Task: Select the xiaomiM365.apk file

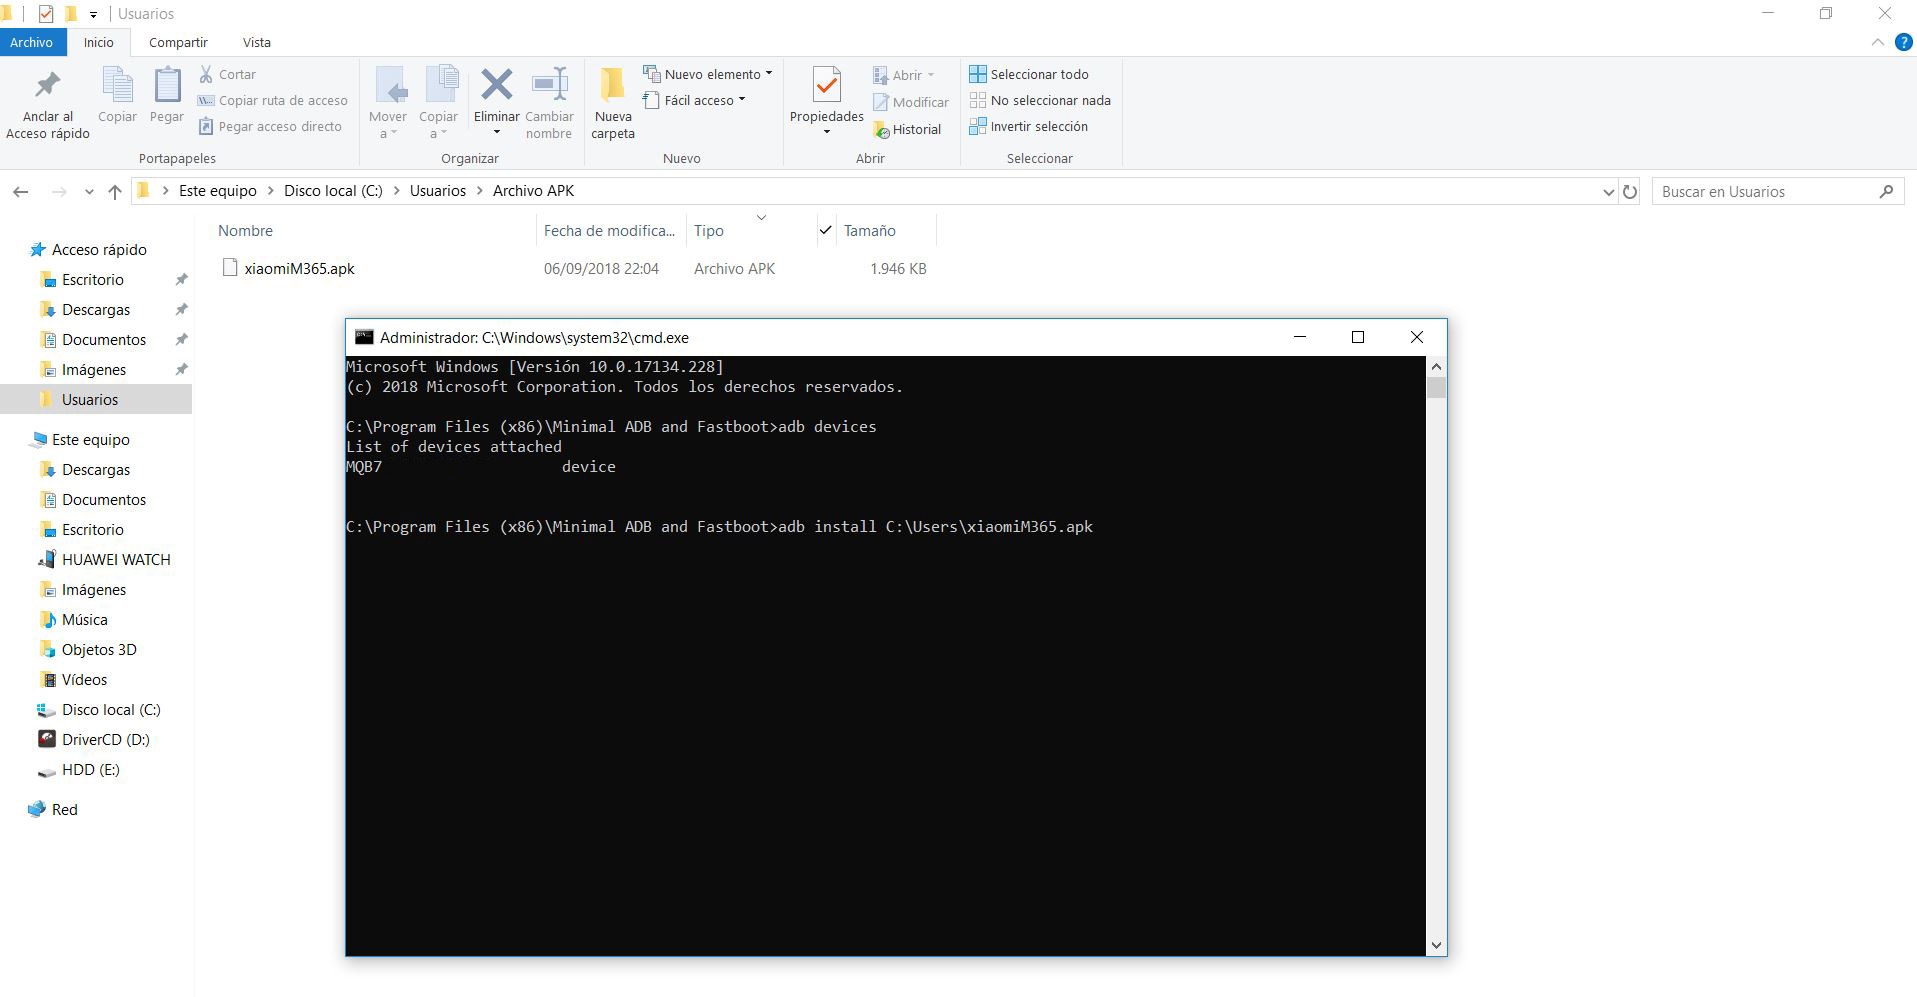Action: (299, 268)
